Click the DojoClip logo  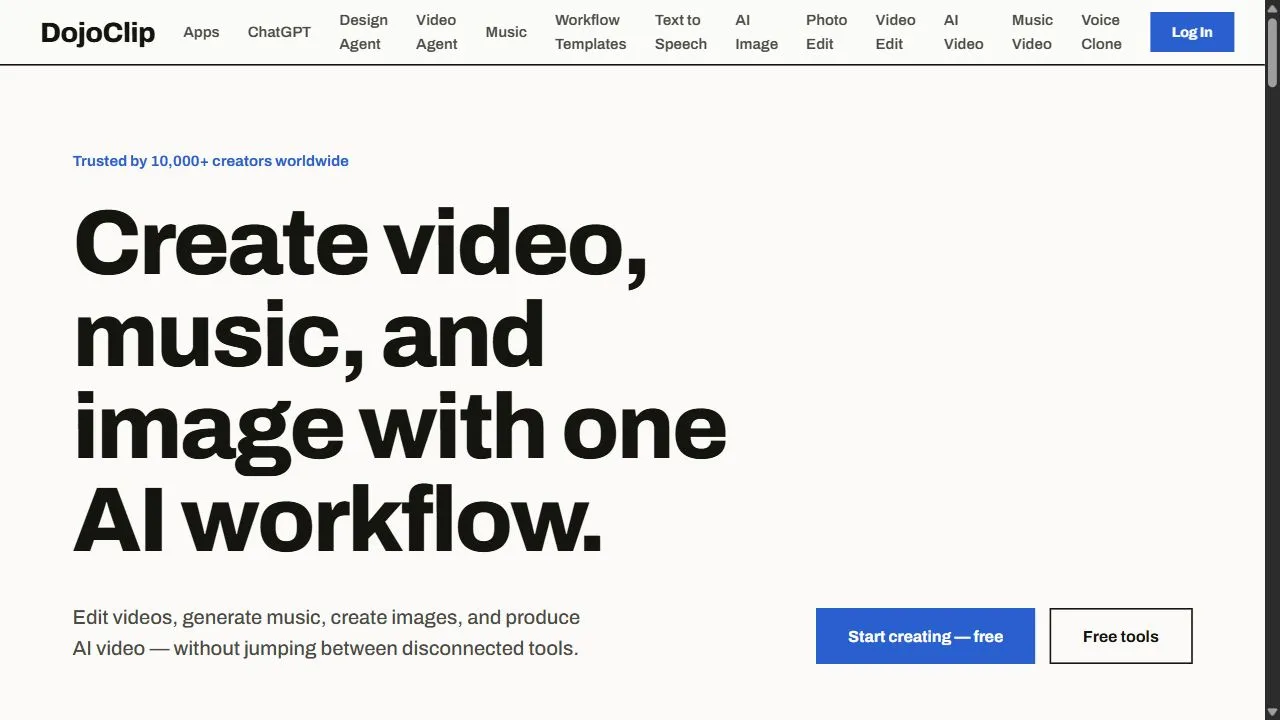98,32
